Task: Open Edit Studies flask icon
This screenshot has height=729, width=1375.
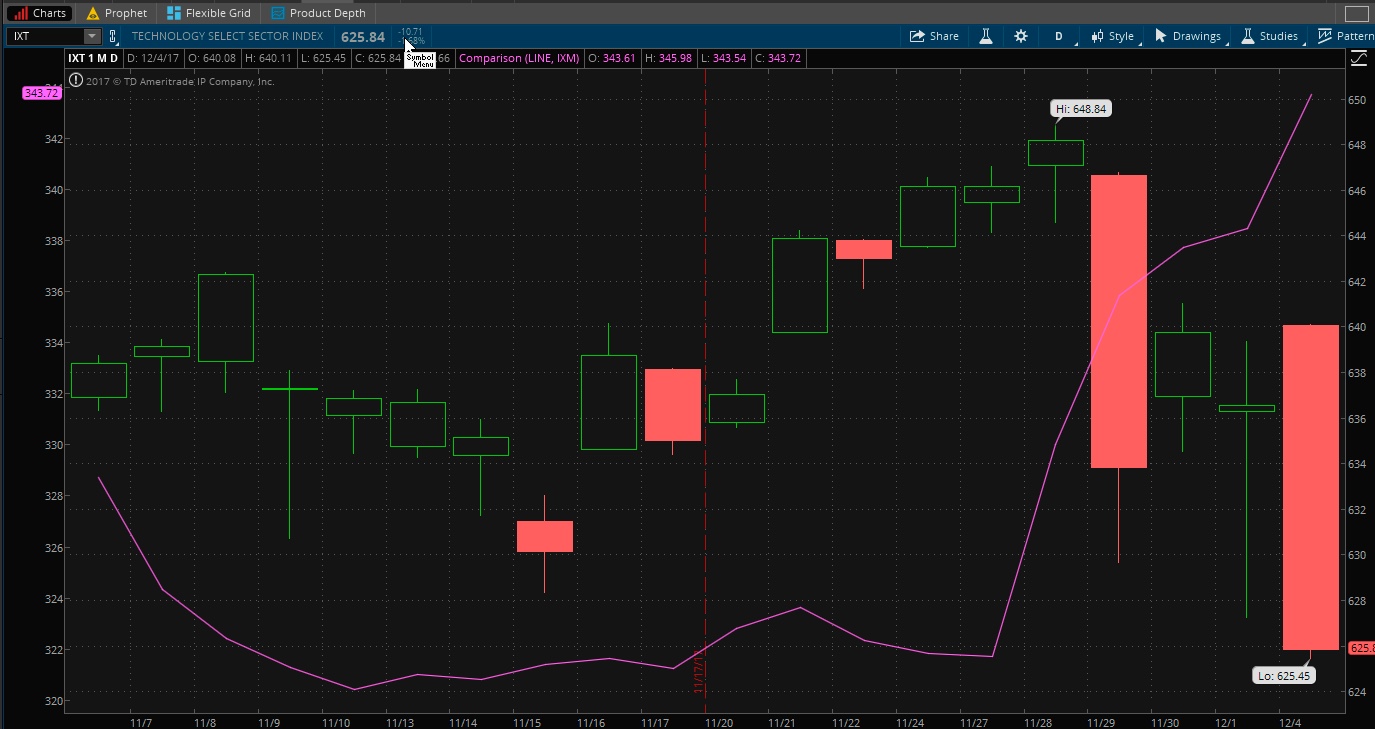Action: click(985, 36)
